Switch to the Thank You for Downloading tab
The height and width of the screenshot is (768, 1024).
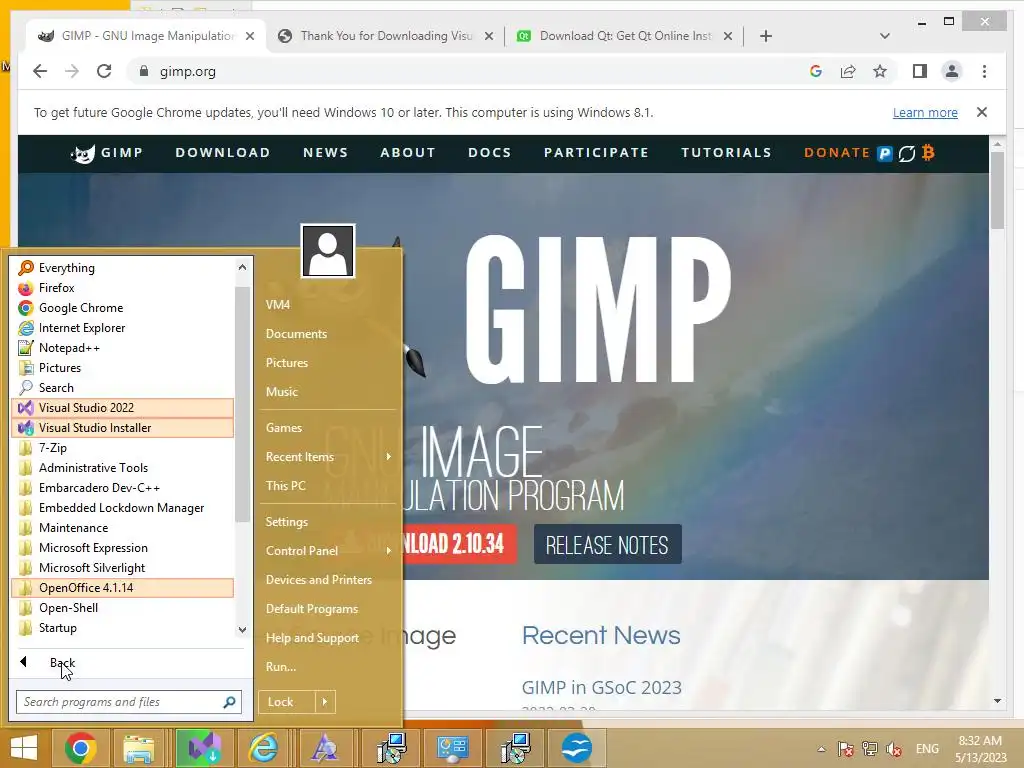tap(385, 36)
